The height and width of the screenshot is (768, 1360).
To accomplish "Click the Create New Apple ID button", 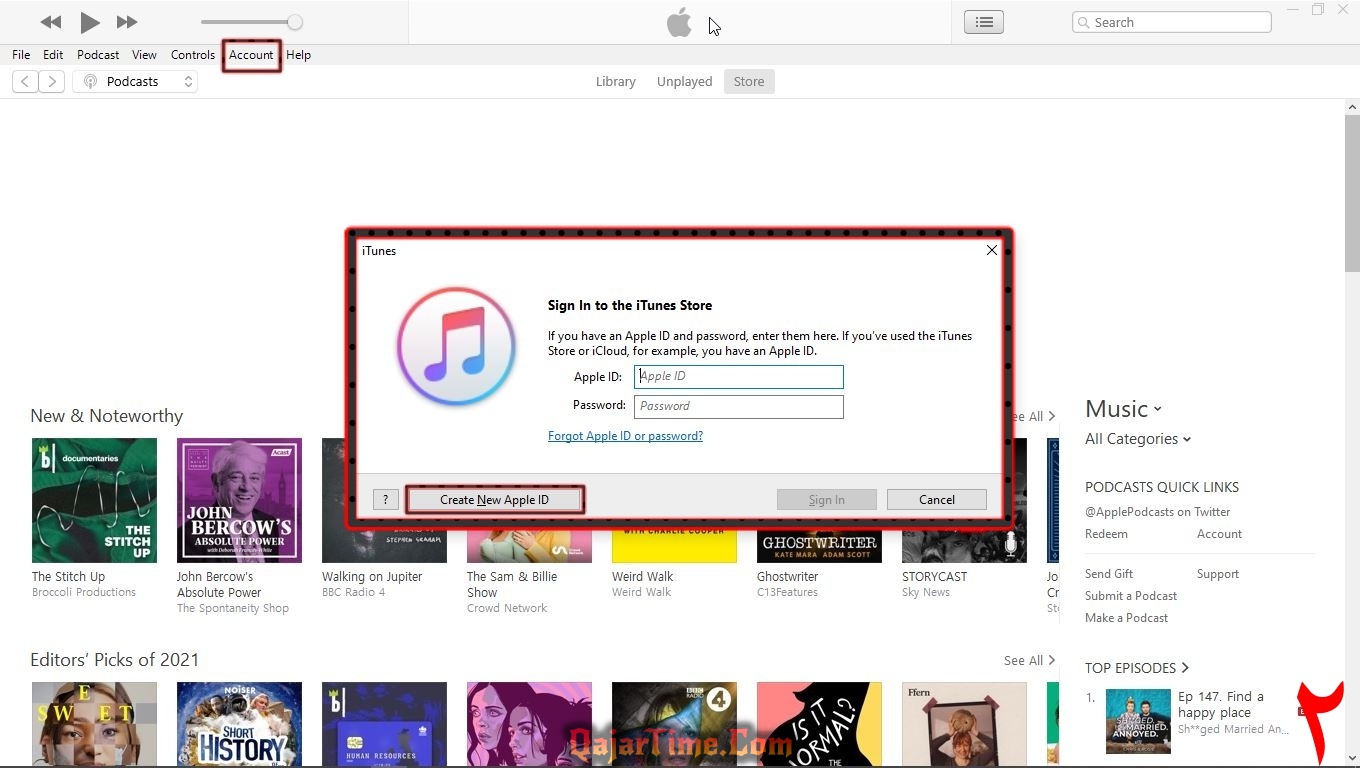I will pos(494,500).
